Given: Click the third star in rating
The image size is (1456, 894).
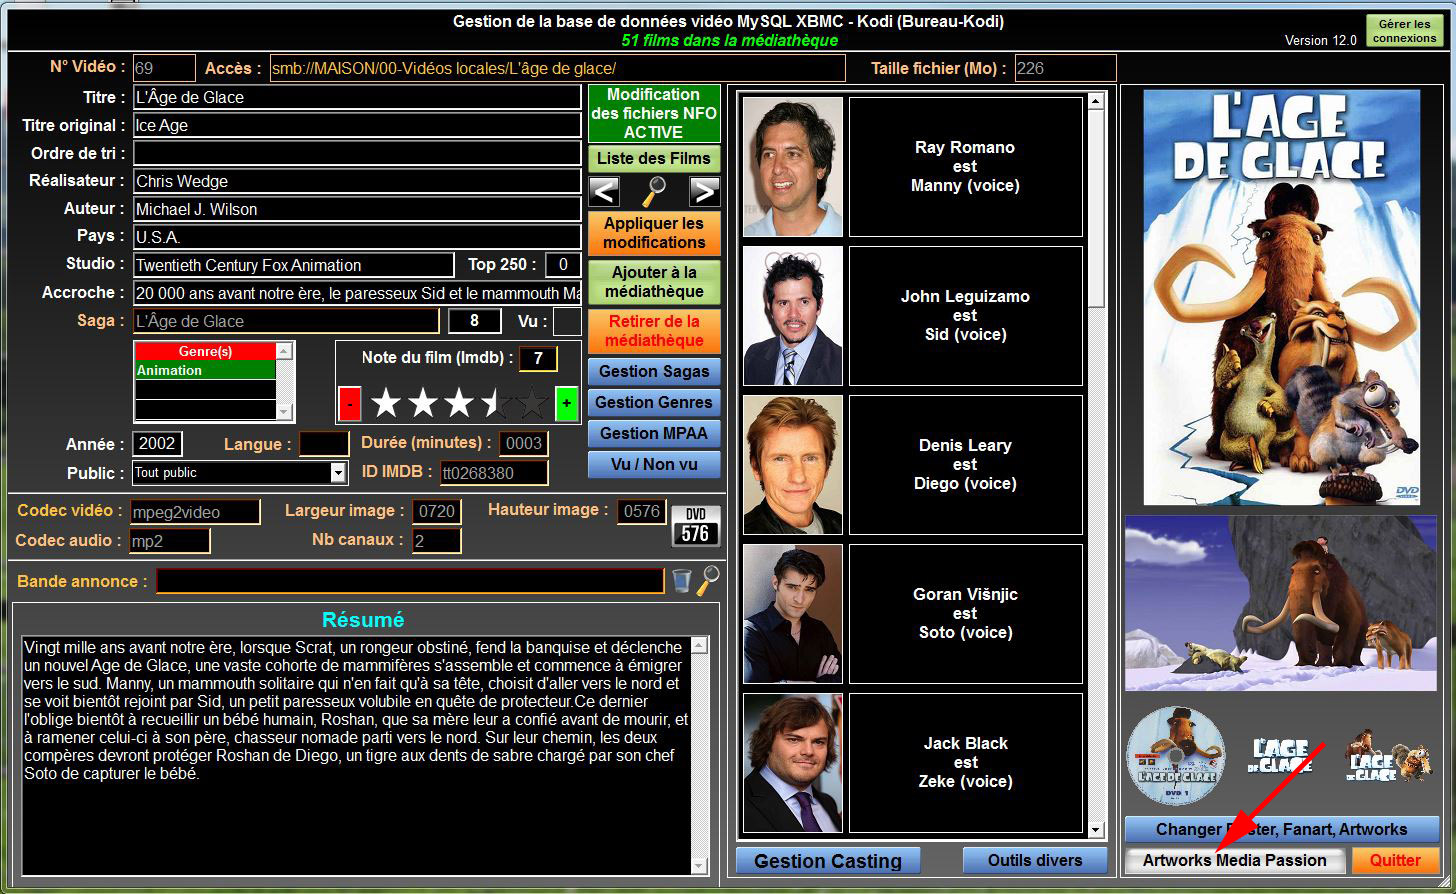Looking at the screenshot, I should tap(459, 403).
